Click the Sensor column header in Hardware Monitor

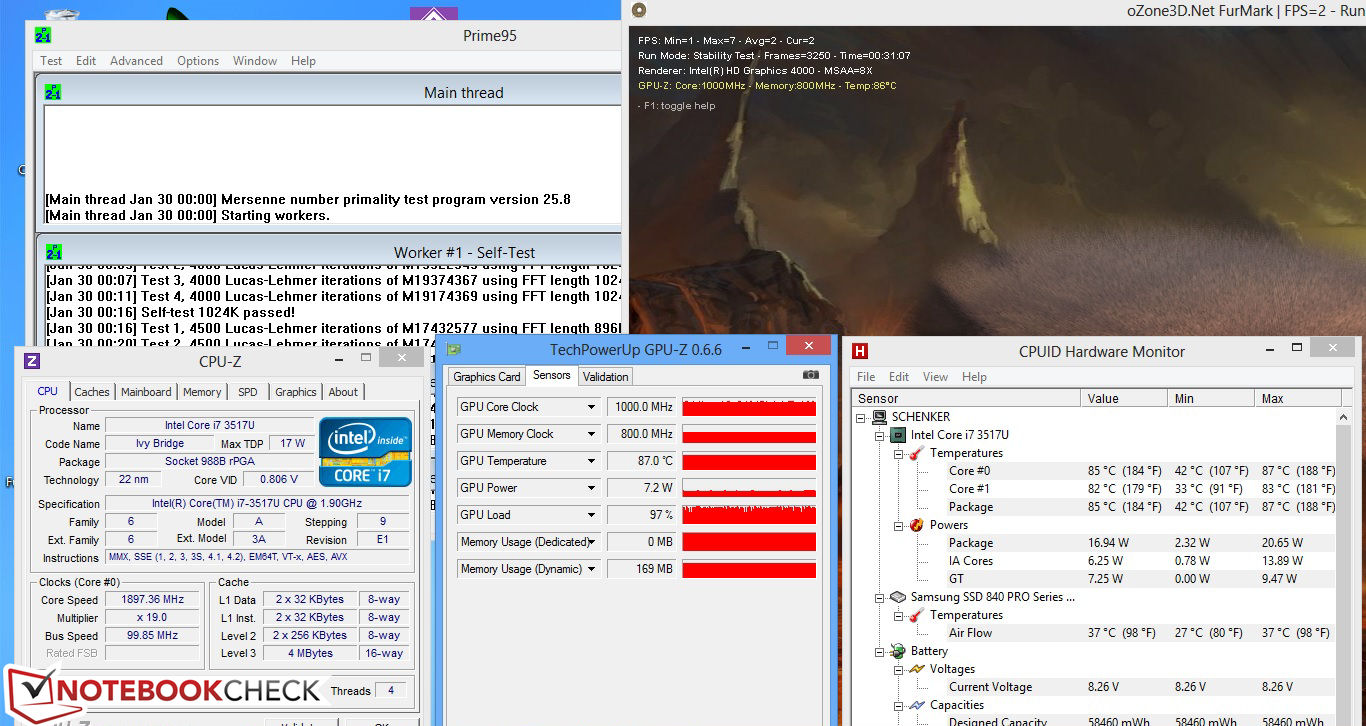[x=965, y=398]
